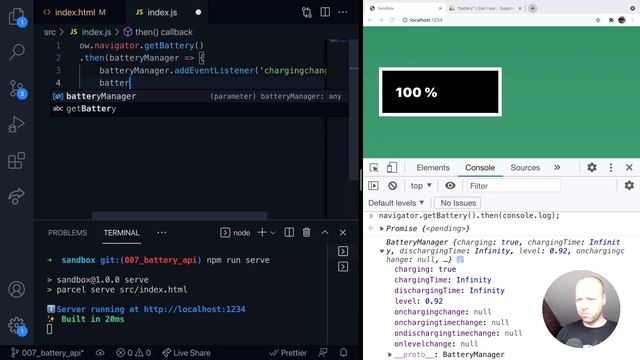
Task: Collapse the BatteryManager object
Action: coord(382,251)
